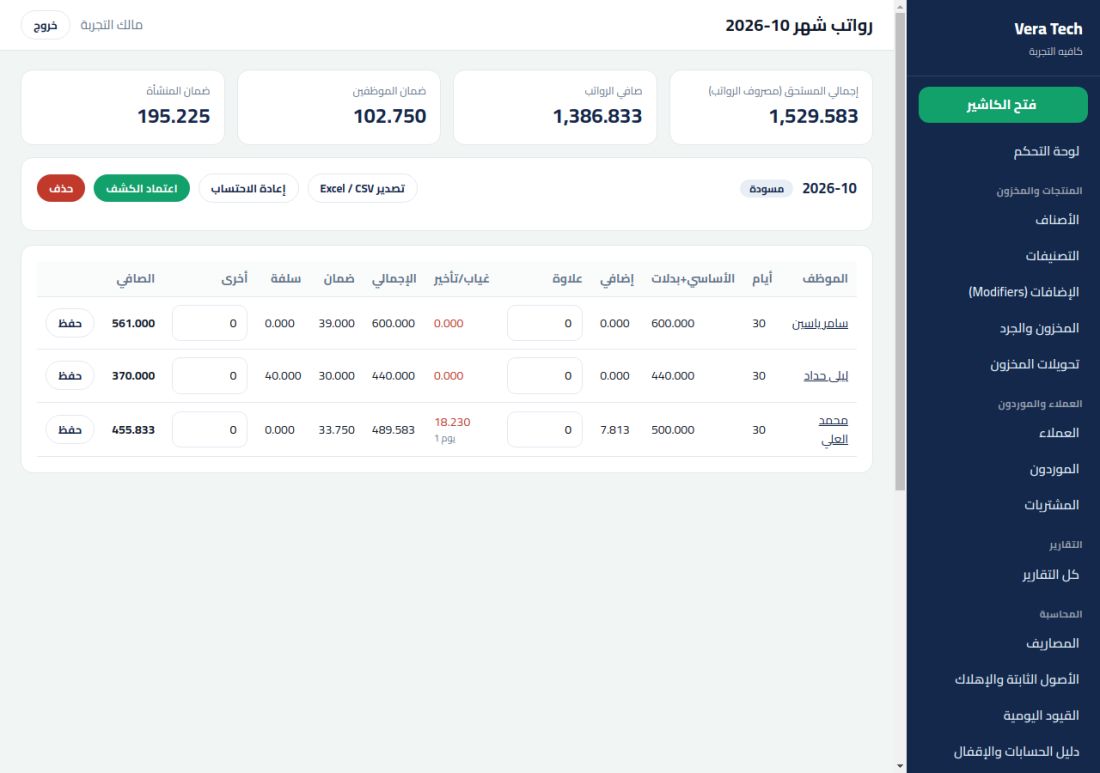Click the Vera Tech brand title
This screenshot has width=1100, height=773.
click(x=1048, y=29)
